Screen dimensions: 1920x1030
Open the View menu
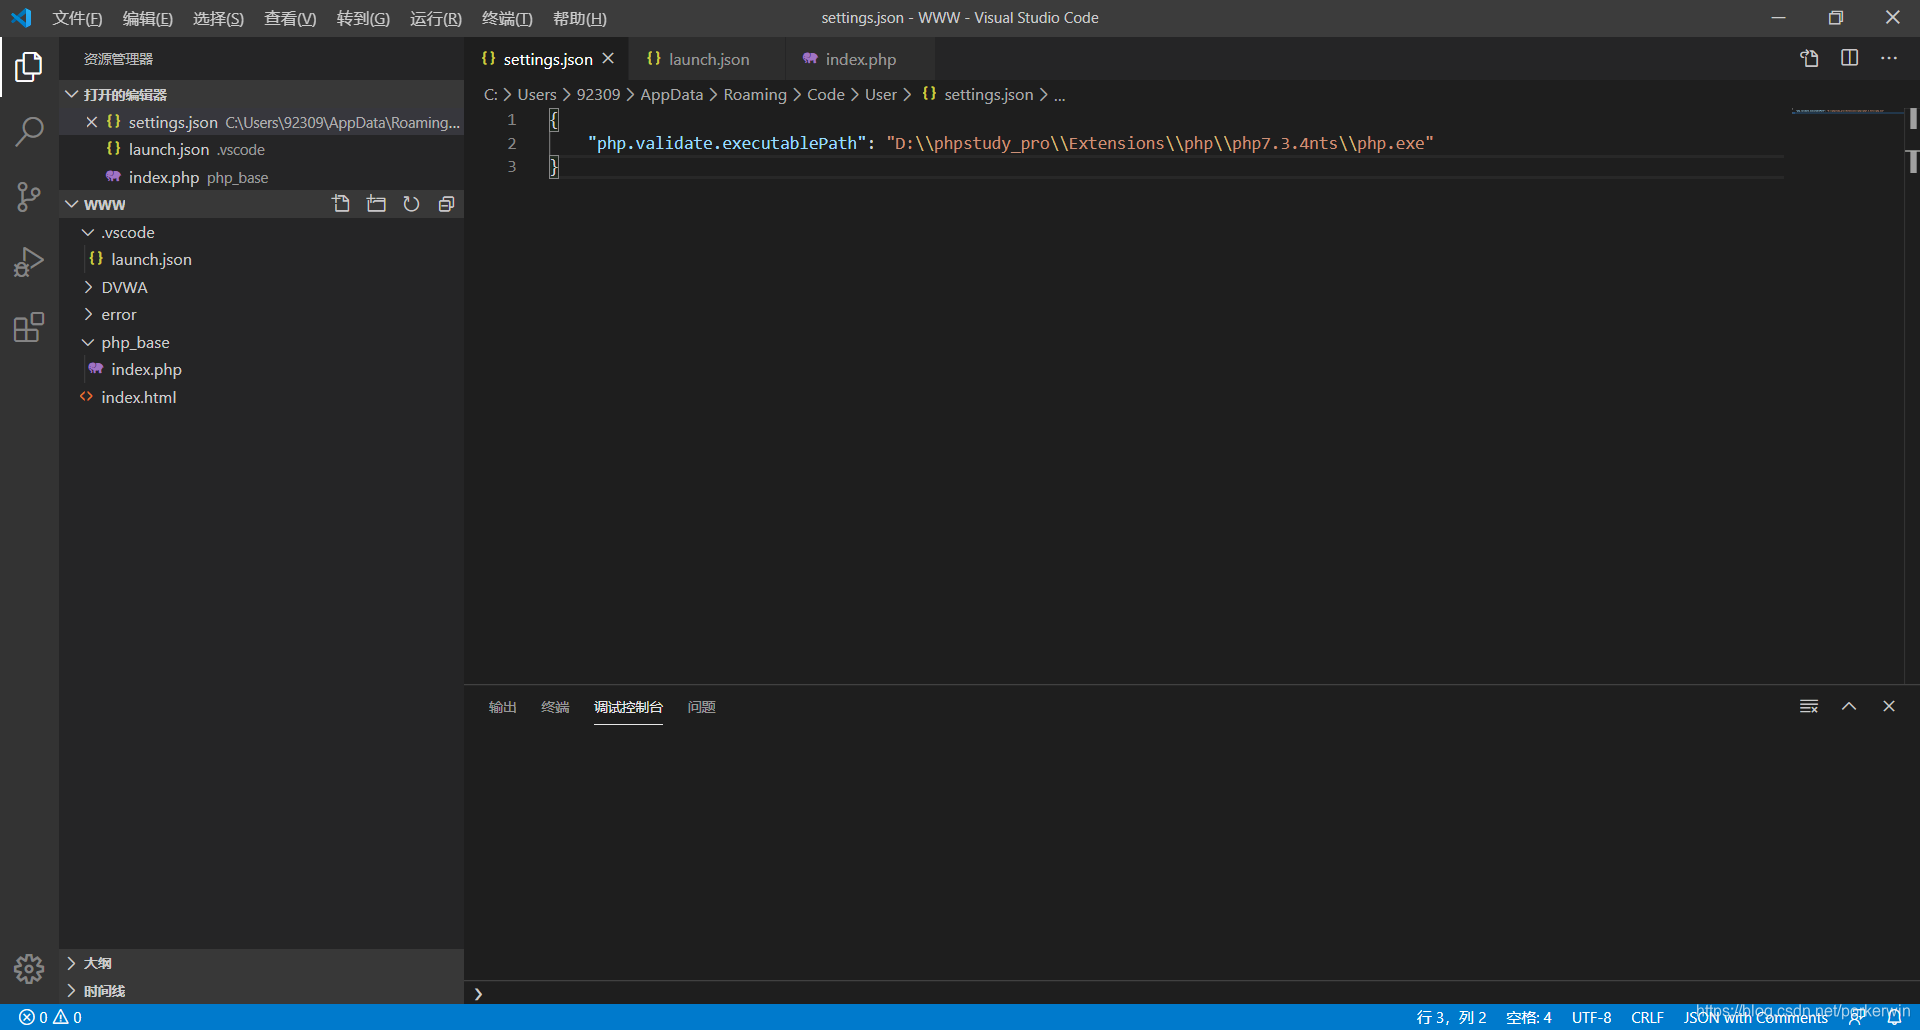pos(290,18)
